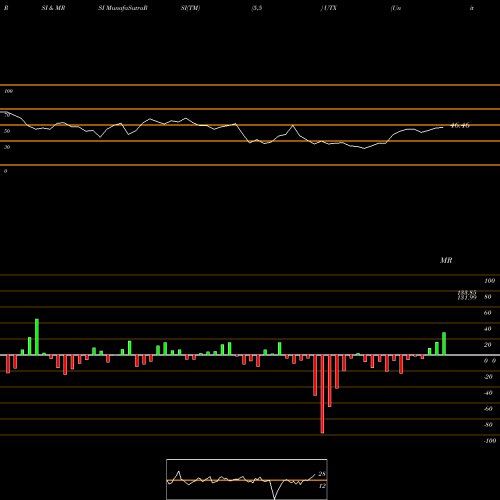Click RSI axis label 0 on left
The image size is (500, 500).
click(5, 171)
